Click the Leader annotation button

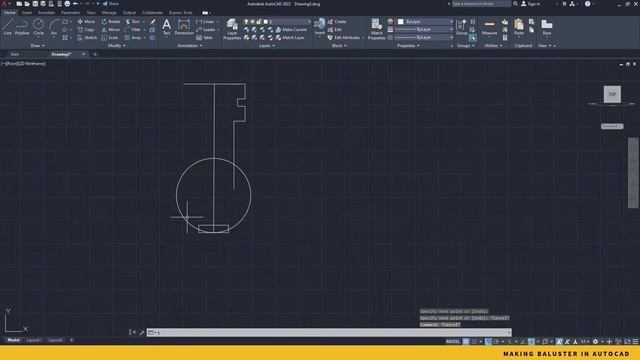point(206,30)
